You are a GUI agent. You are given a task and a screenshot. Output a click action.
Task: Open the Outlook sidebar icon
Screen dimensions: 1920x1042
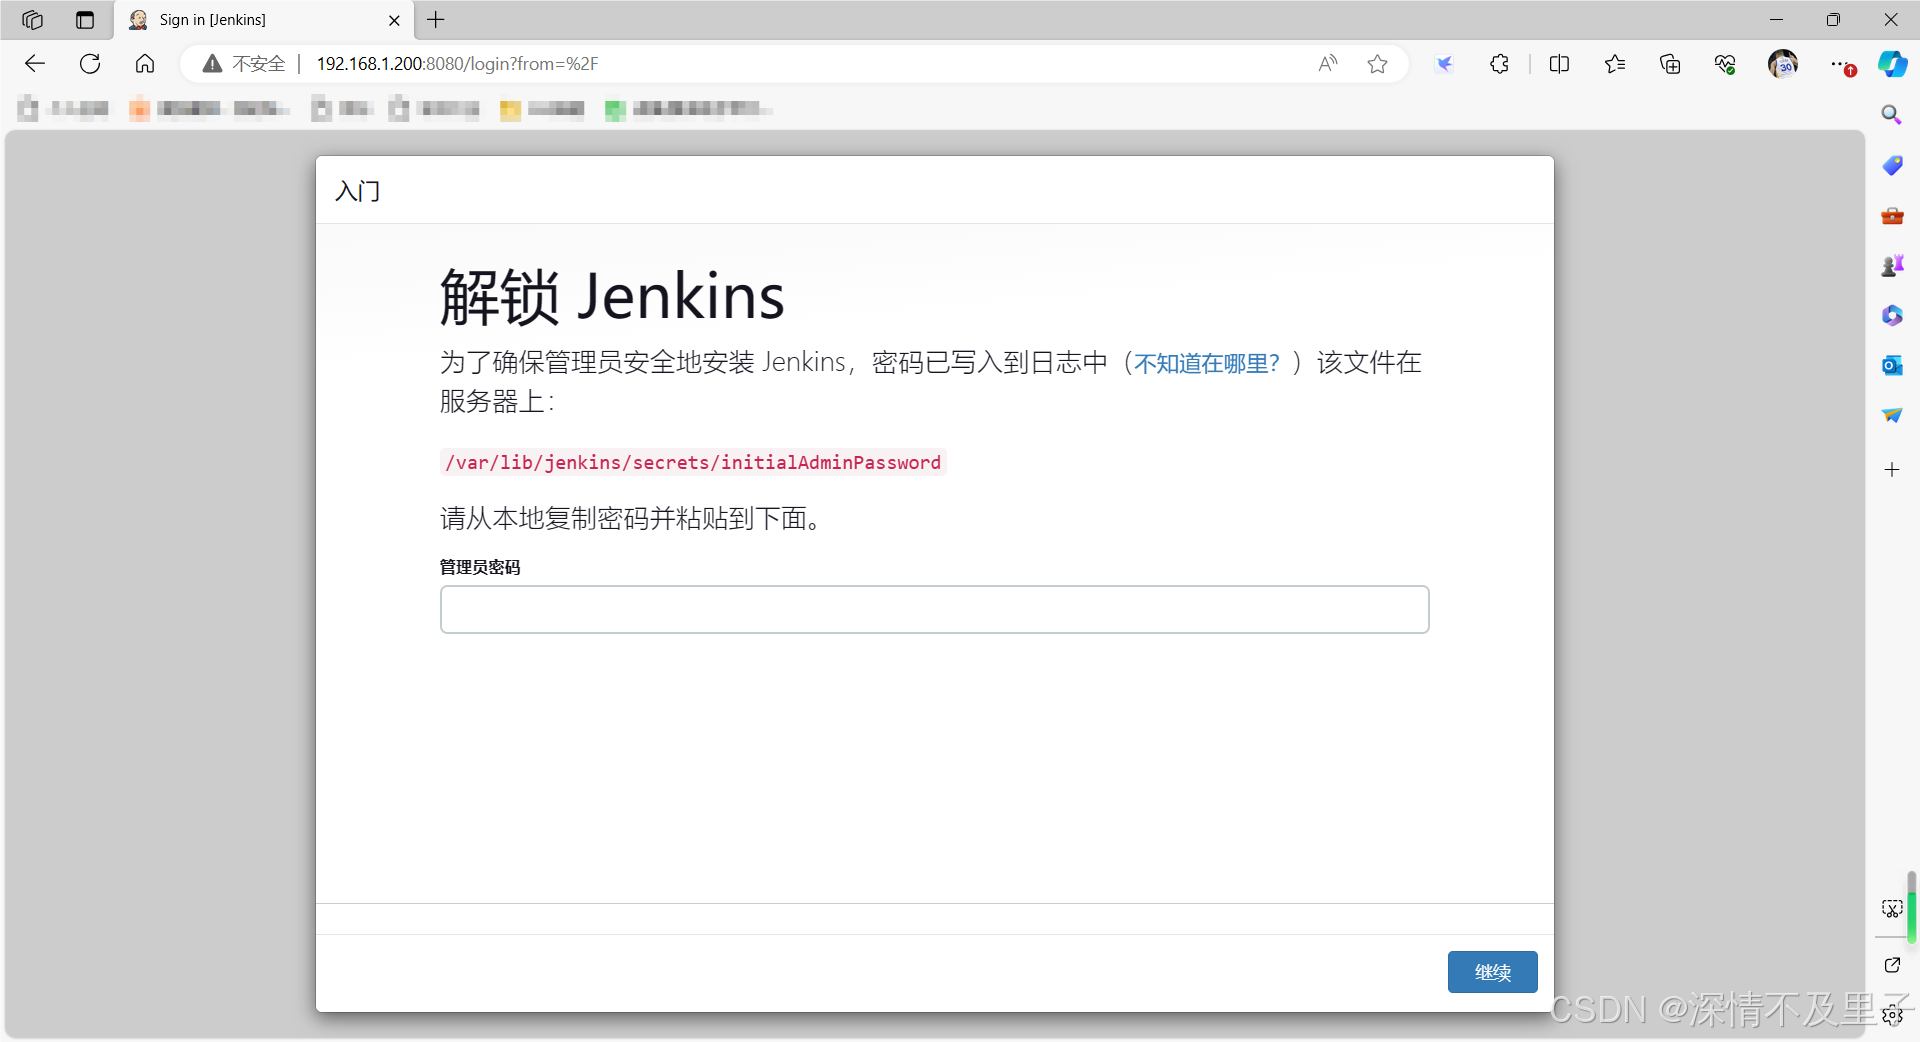(x=1892, y=366)
